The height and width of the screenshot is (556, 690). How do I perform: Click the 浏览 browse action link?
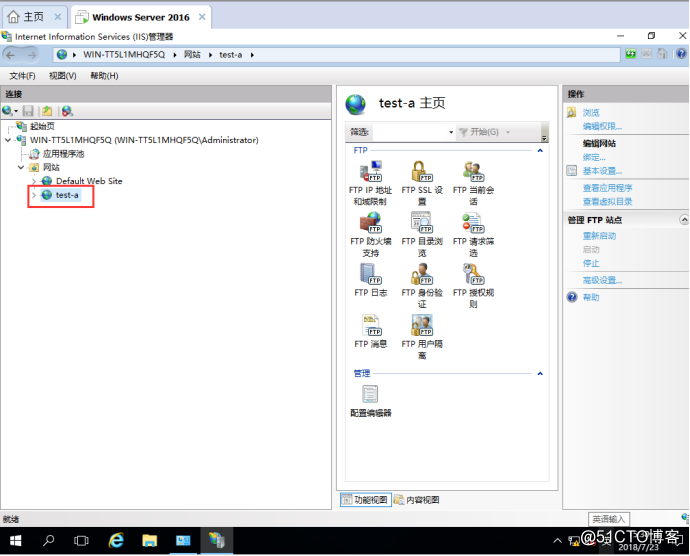591,113
